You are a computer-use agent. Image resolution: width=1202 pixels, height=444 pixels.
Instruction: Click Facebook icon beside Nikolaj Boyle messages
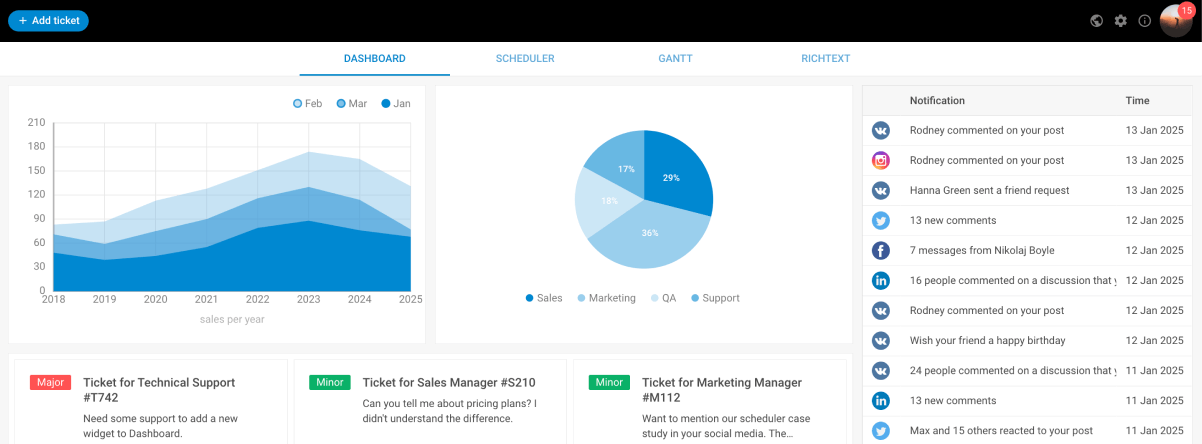(x=881, y=250)
